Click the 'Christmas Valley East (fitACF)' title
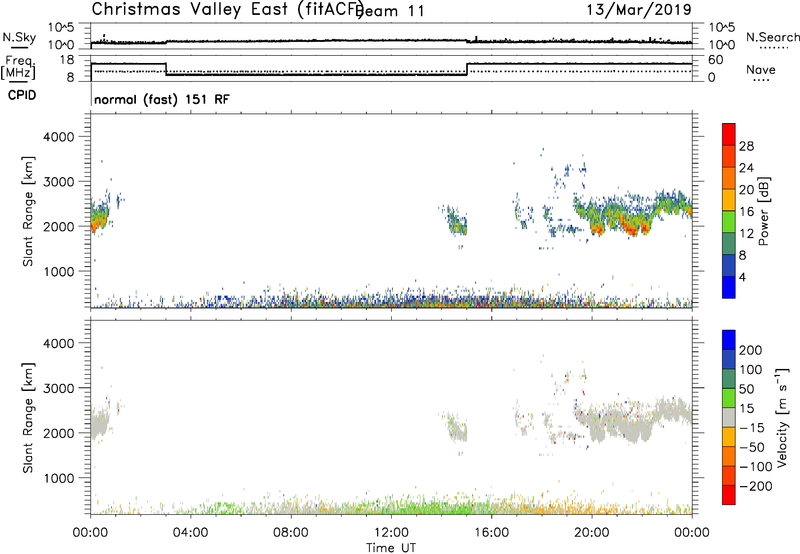Screen dimensions: 800x554 pyautogui.click(x=228, y=10)
